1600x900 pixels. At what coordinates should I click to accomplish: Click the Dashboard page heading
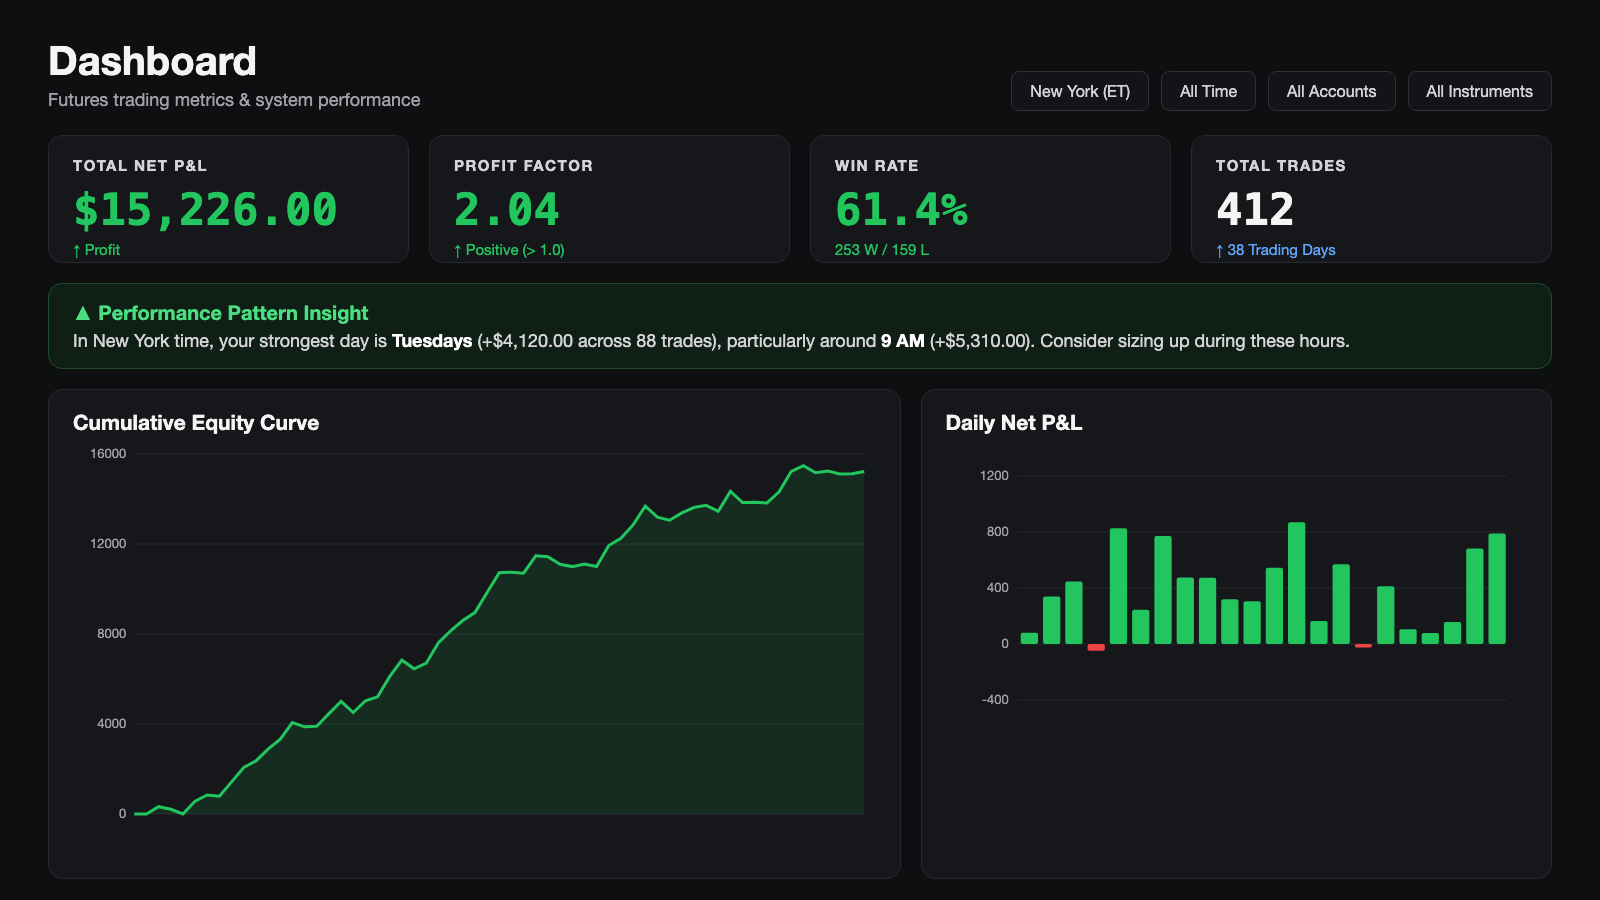(153, 62)
